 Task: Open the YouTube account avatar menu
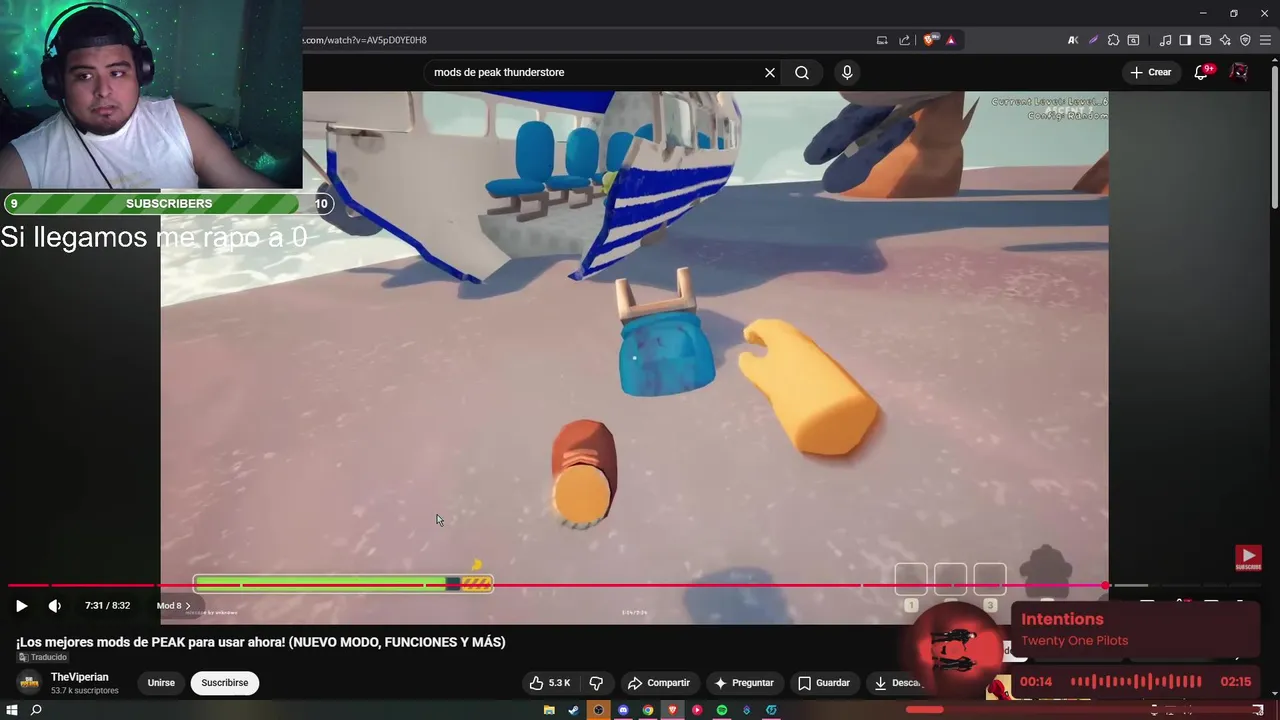tap(1239, 72)
